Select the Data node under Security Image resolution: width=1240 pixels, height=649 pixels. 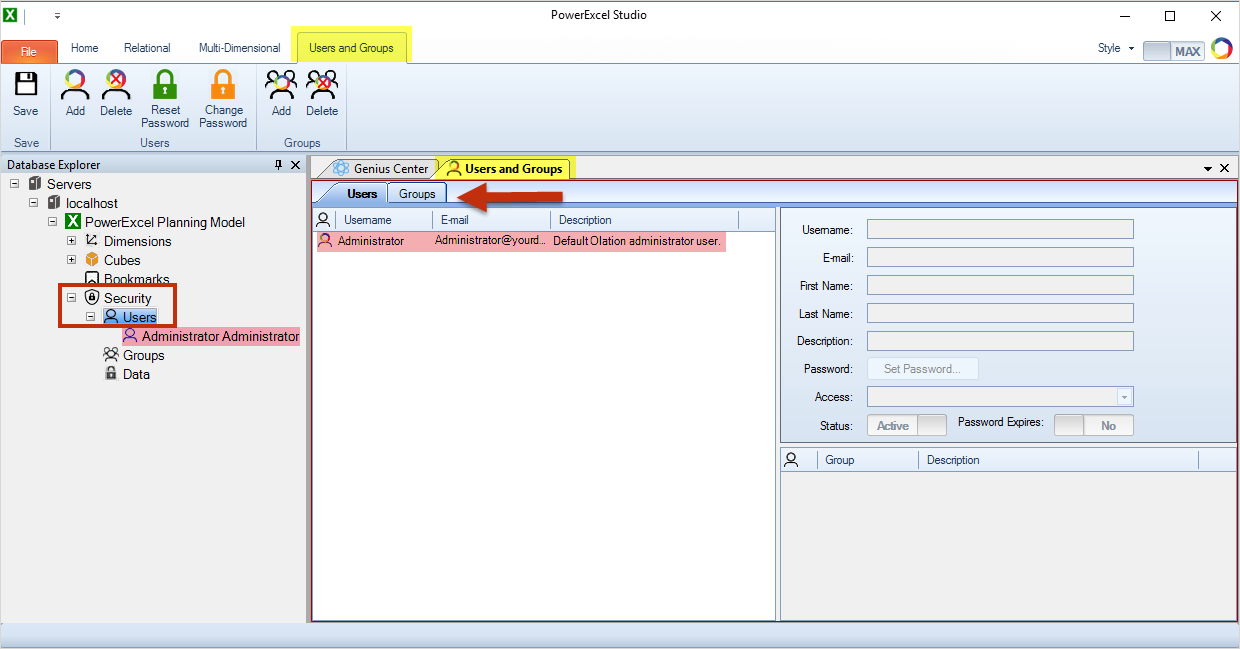136,374
